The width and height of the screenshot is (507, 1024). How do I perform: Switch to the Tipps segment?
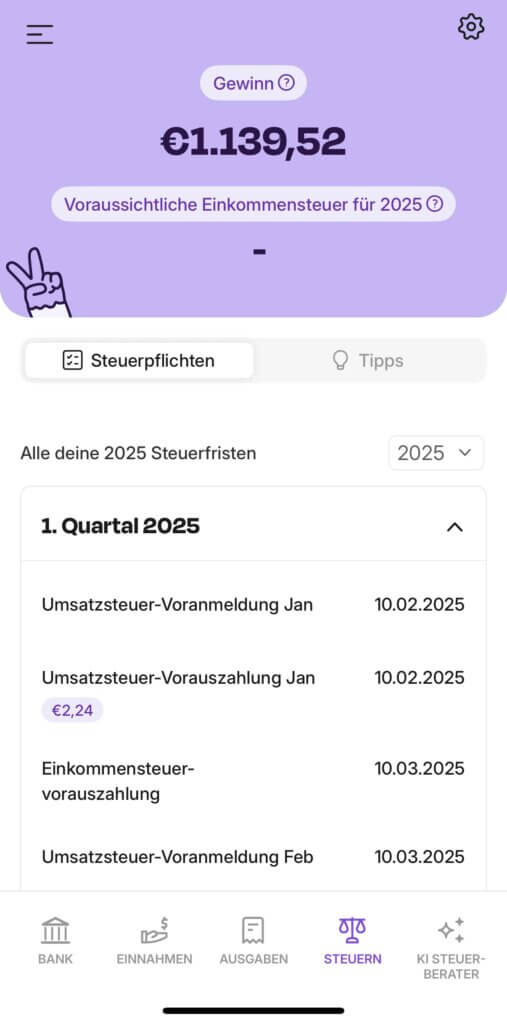368,360
